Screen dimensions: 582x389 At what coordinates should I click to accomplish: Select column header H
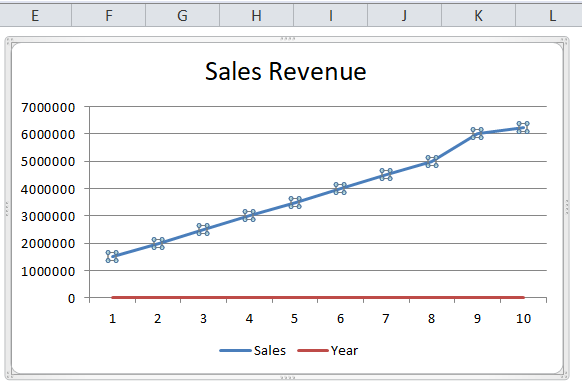coord(256,16)
